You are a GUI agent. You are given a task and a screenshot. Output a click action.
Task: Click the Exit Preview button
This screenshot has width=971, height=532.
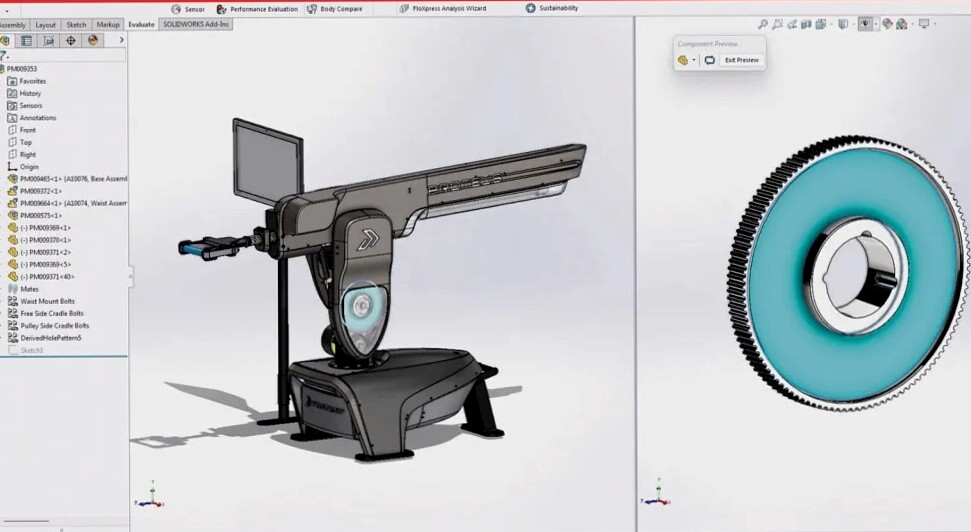click(741, 60)
